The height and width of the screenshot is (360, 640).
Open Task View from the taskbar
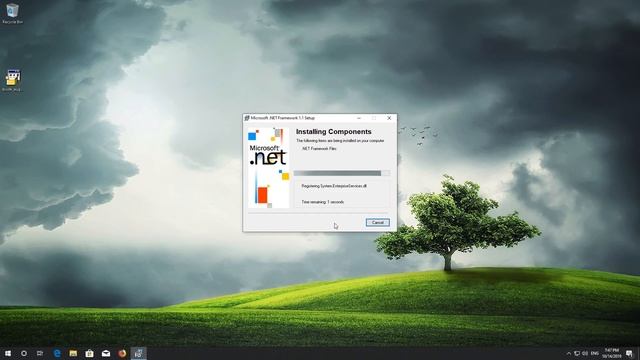(x=40, y=353)
